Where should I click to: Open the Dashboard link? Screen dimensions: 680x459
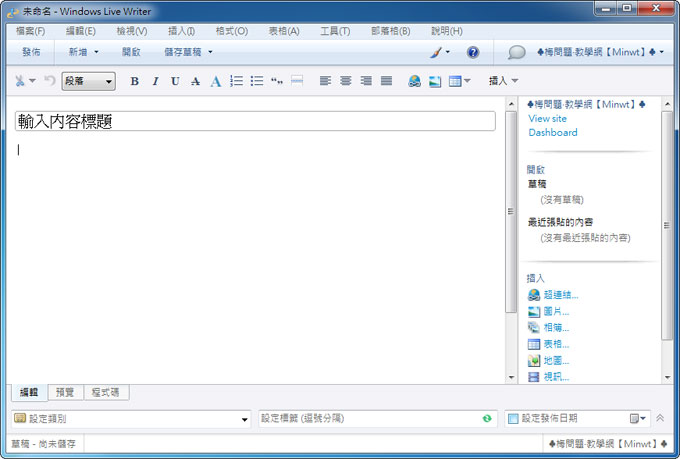(x=552, y=133)
